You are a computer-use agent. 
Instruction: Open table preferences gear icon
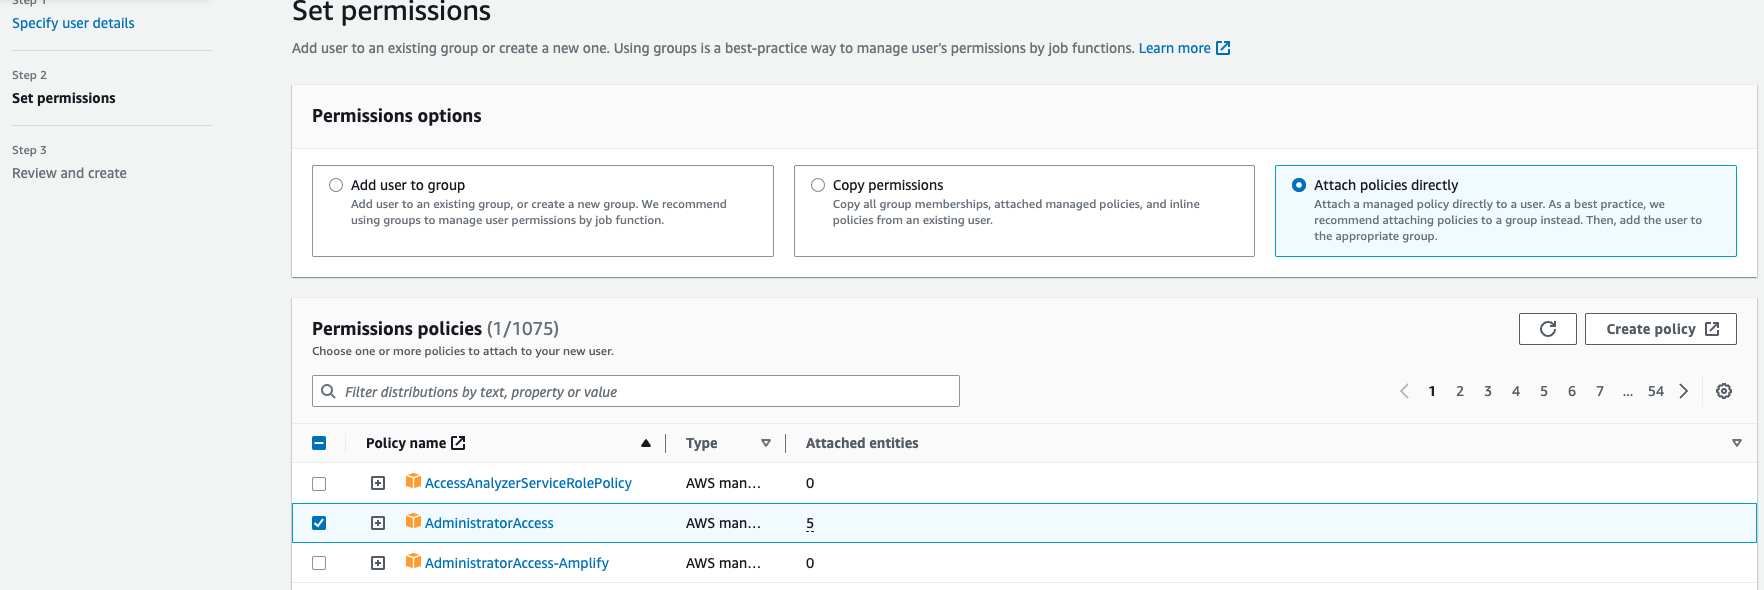click(x=1724, y=391)
